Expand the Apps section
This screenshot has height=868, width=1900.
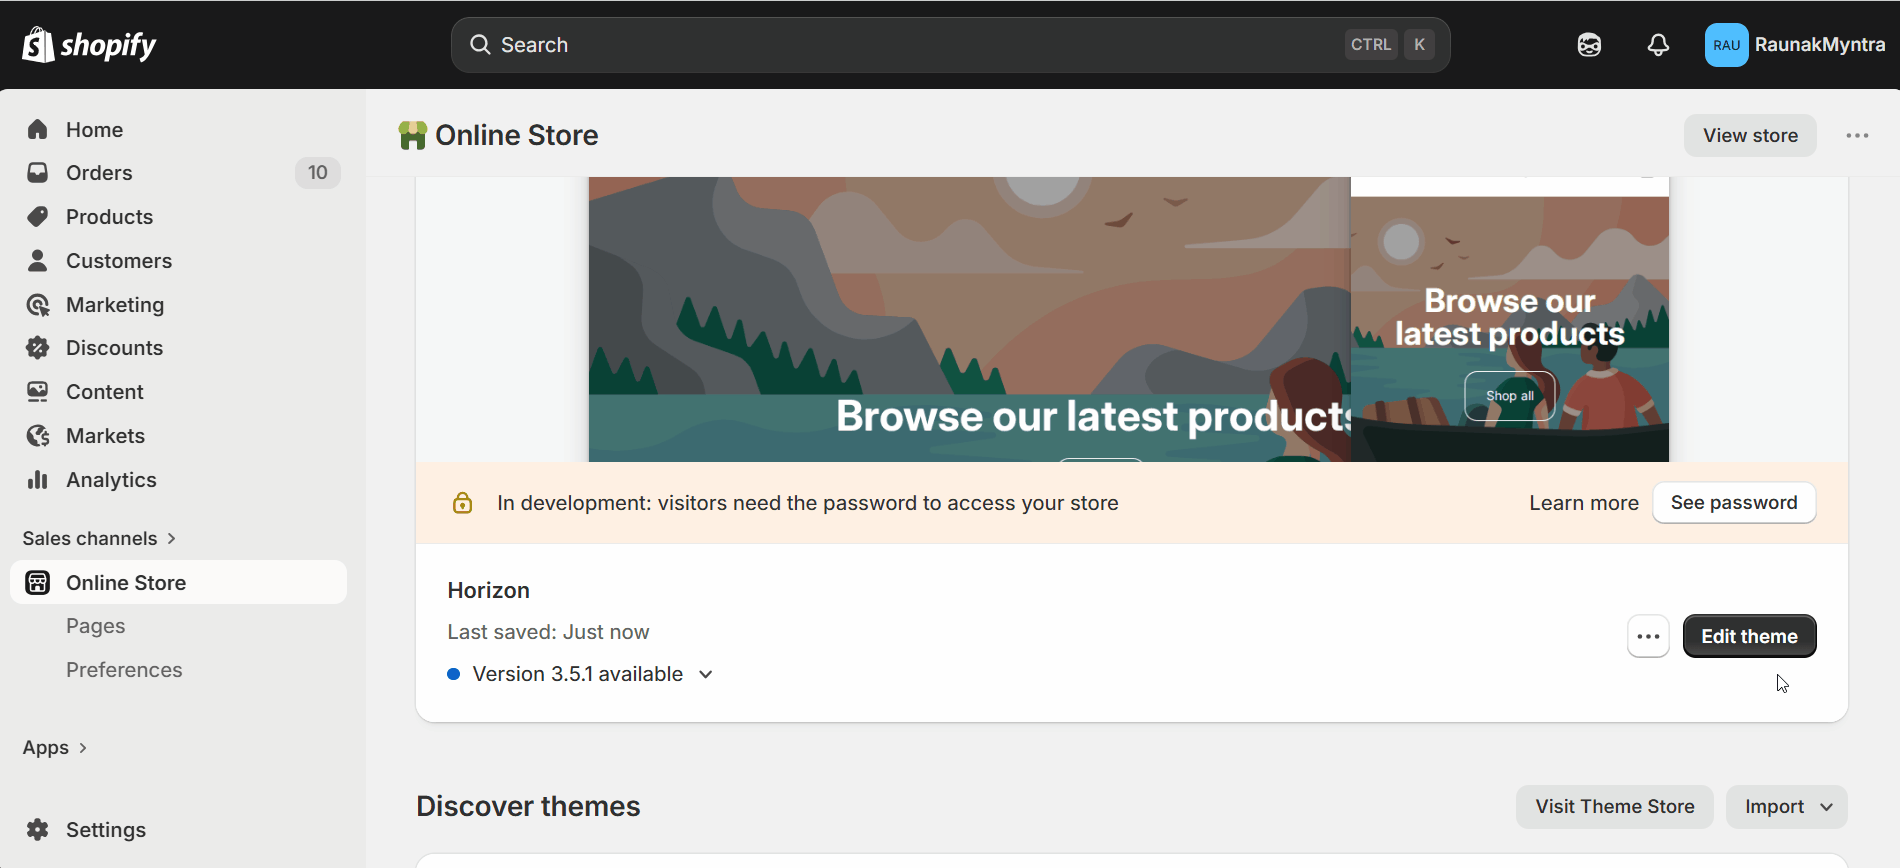pyautogui.click(x=55, y=747)
